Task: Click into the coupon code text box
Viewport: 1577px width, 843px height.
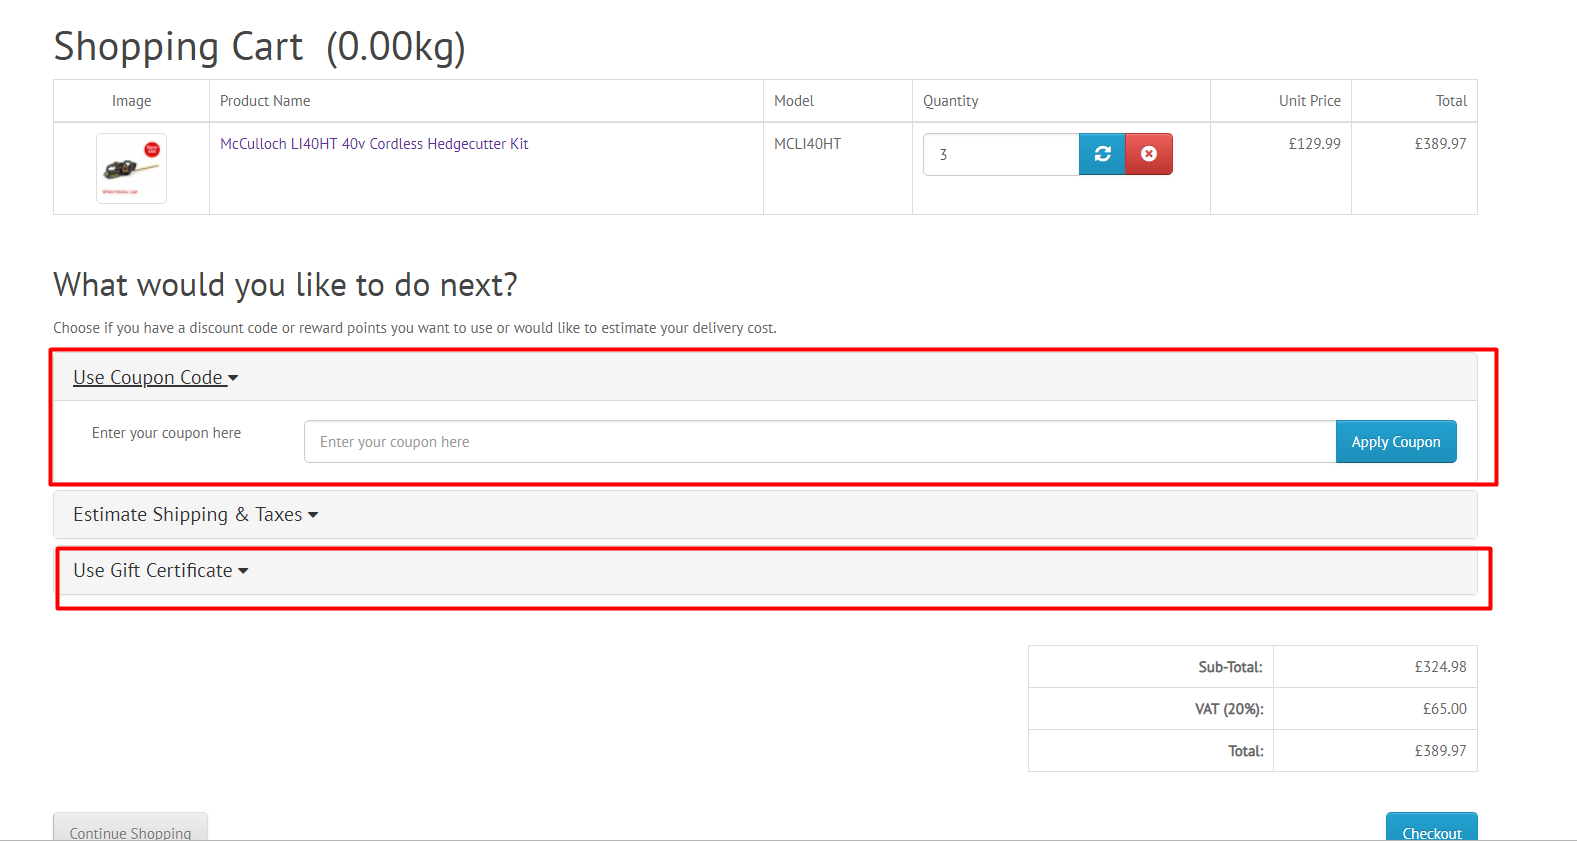Action: tap(819, 442)
